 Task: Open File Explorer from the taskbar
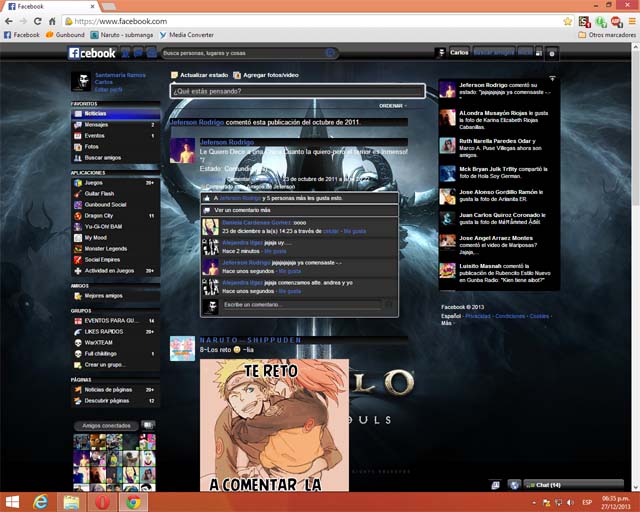coord(71,502)
